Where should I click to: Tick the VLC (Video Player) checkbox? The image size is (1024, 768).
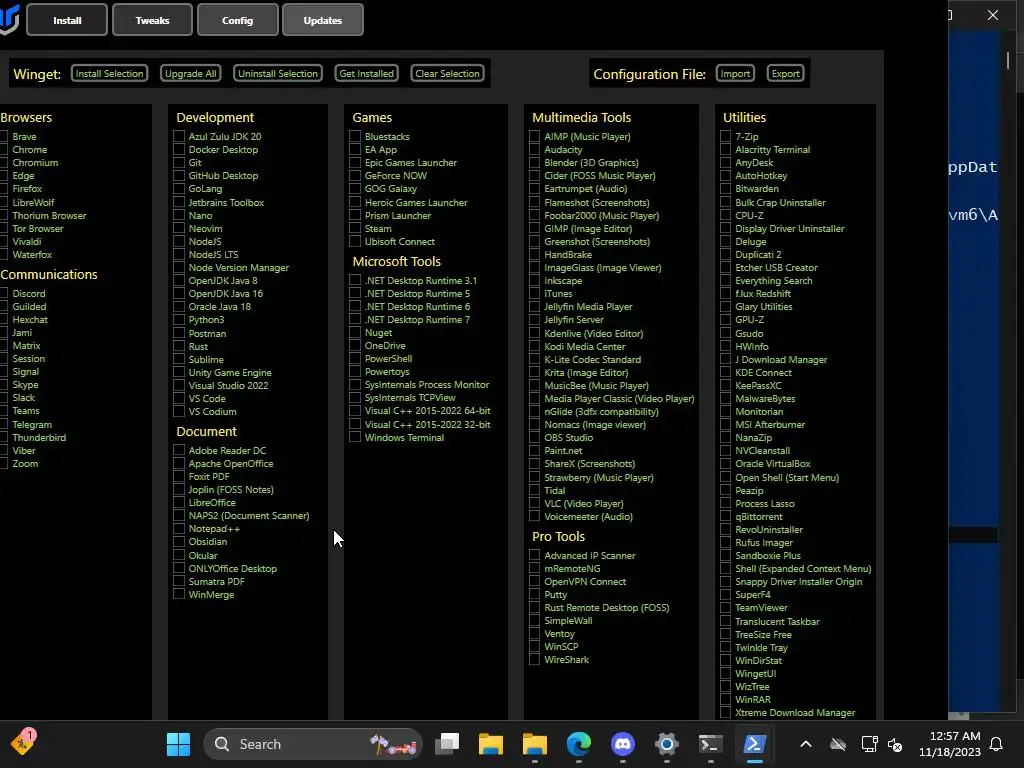(535, 503)
